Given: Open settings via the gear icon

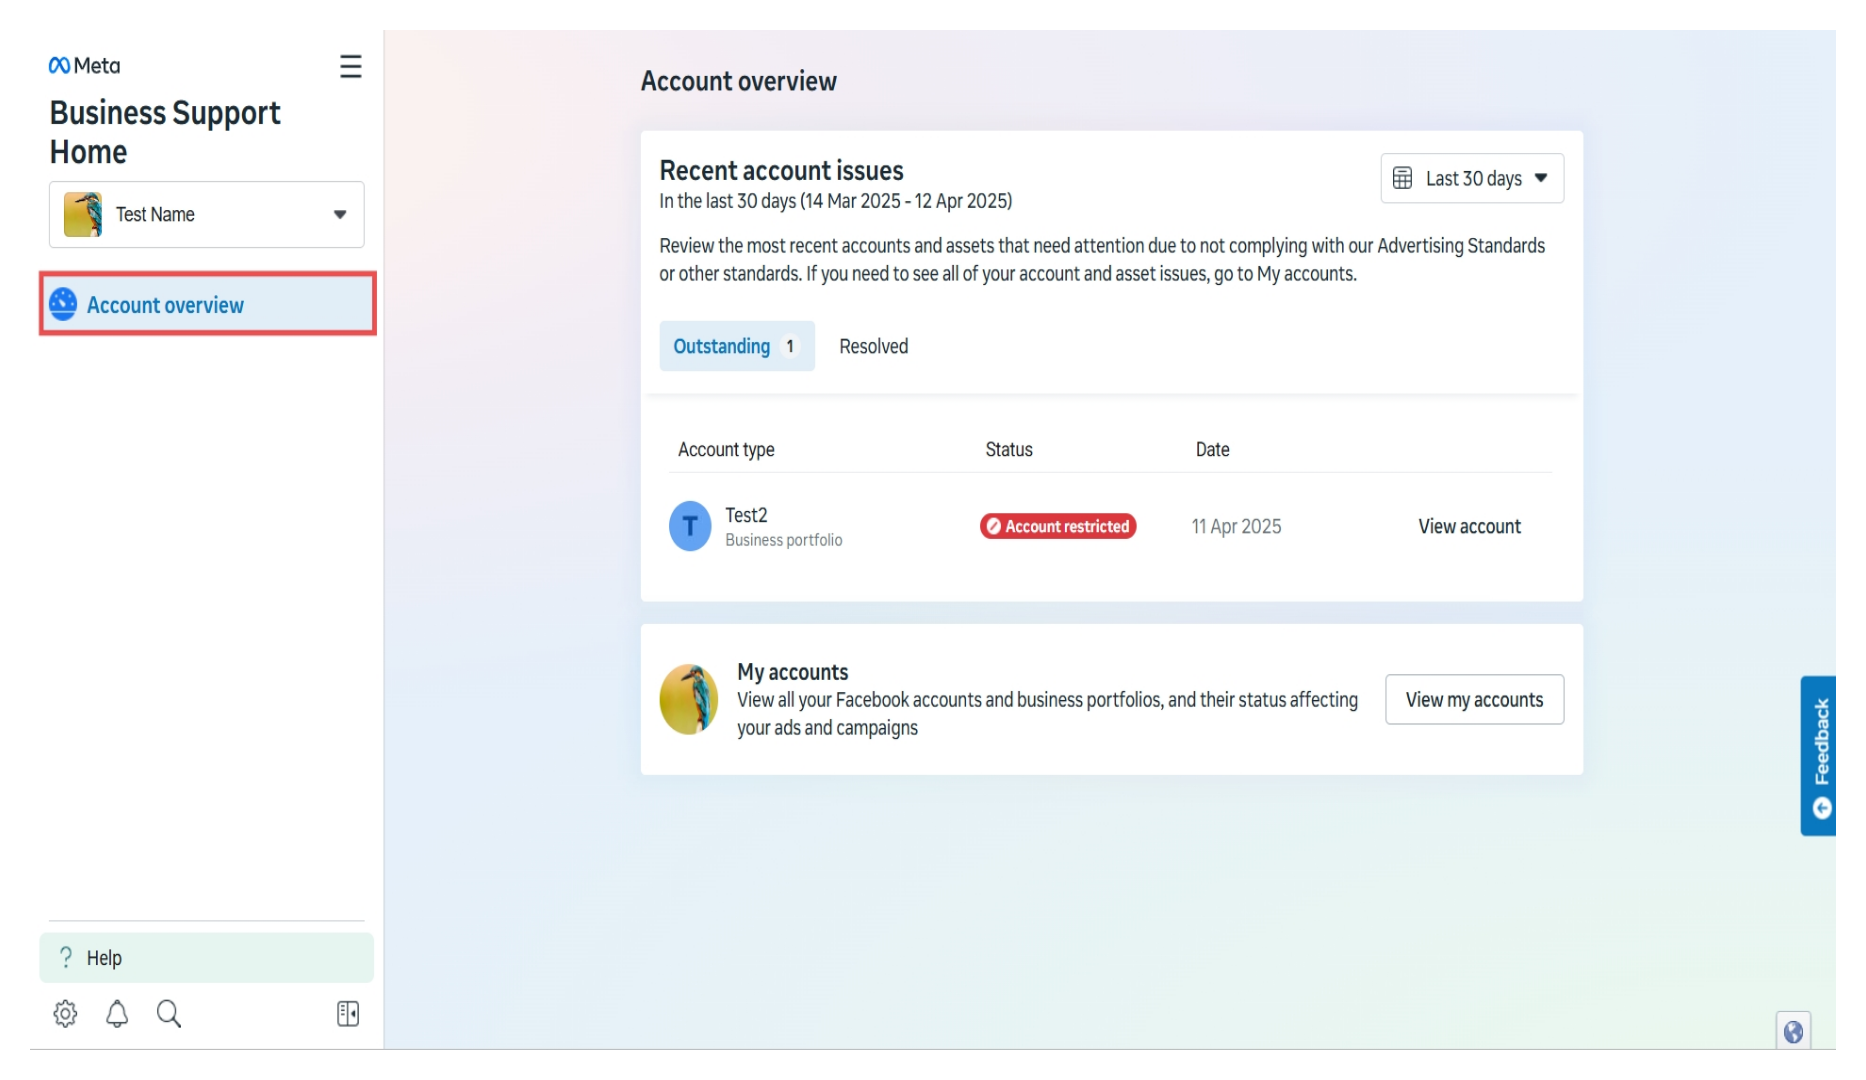Looking at the screenshot, I should (x=64, y=1014).
